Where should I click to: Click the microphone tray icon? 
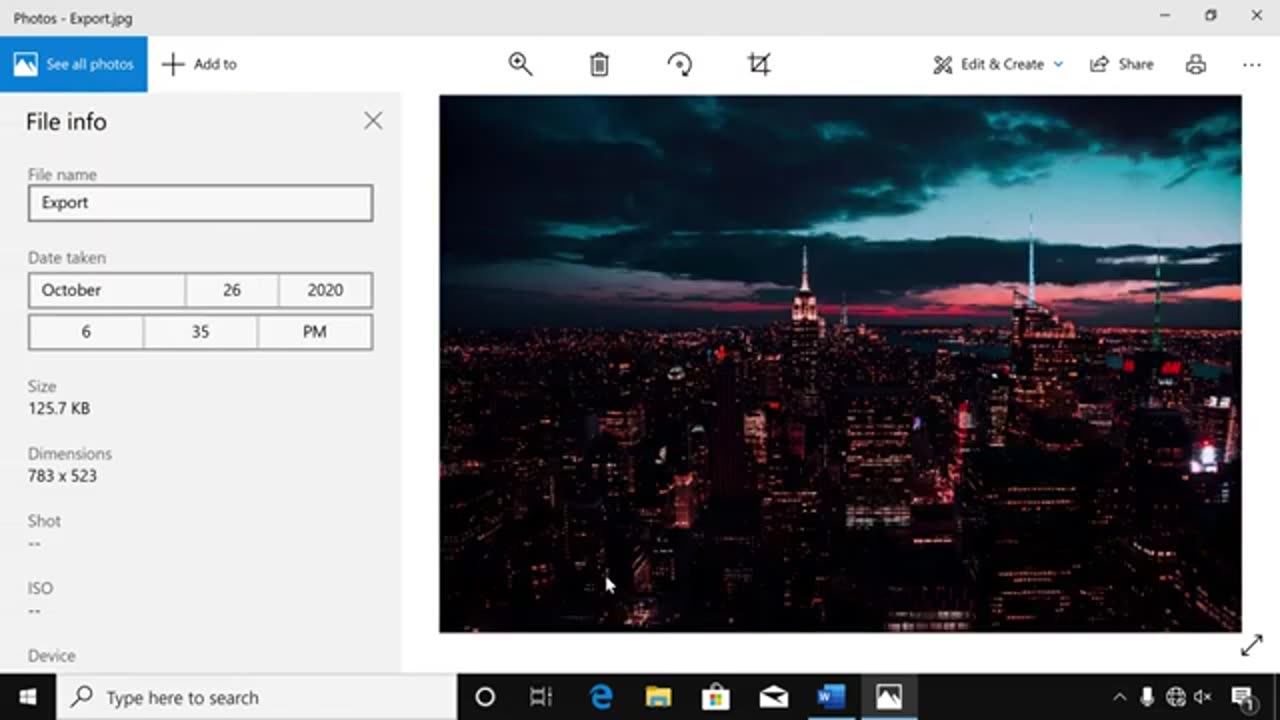pyautogui.click(x=1147, y=697)
